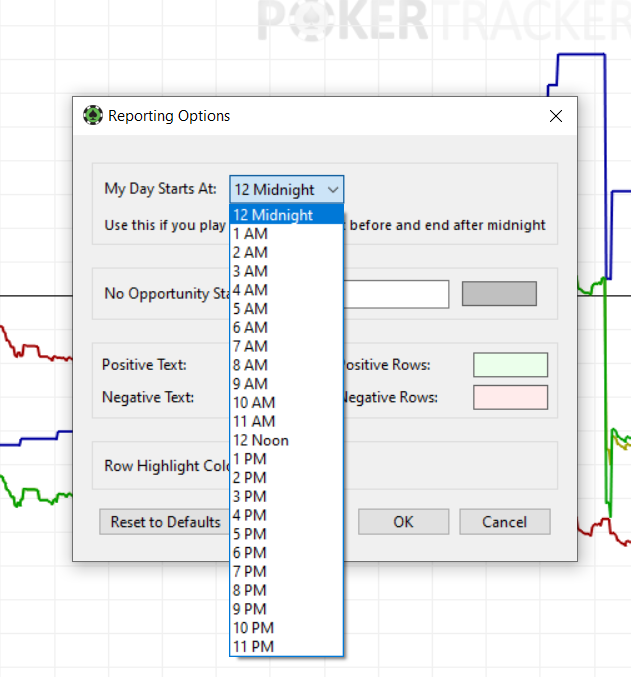Open the Positive Rows green color swatch
This screenshot has width=631, height=677.
511,365
